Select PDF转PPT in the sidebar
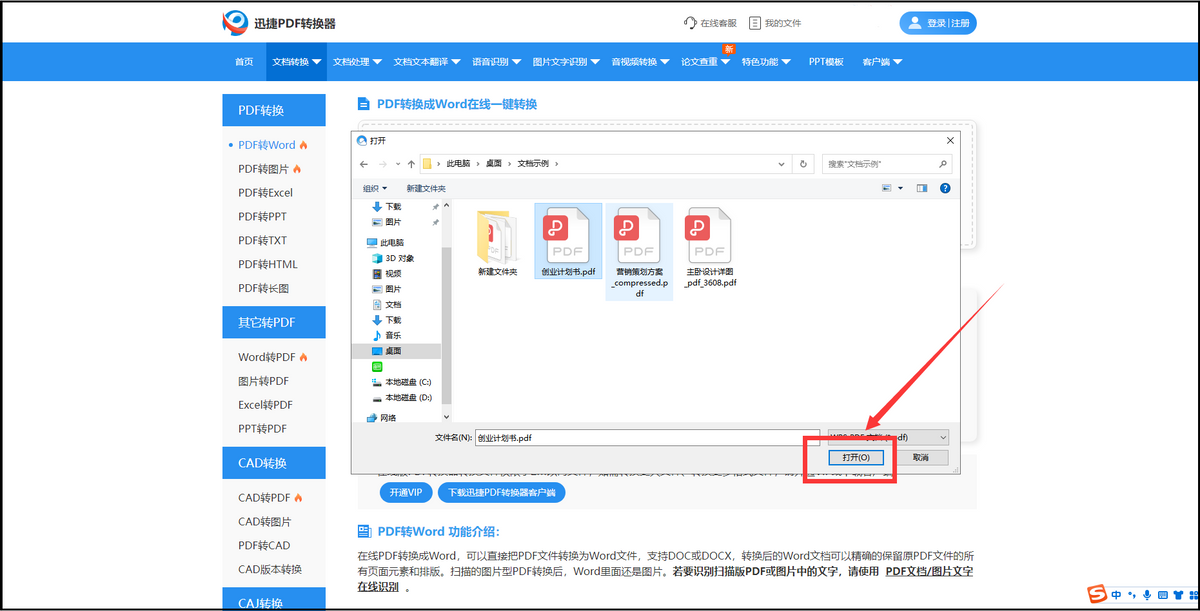Screen dimensions: 1200x611 click(x=262, y=217)
